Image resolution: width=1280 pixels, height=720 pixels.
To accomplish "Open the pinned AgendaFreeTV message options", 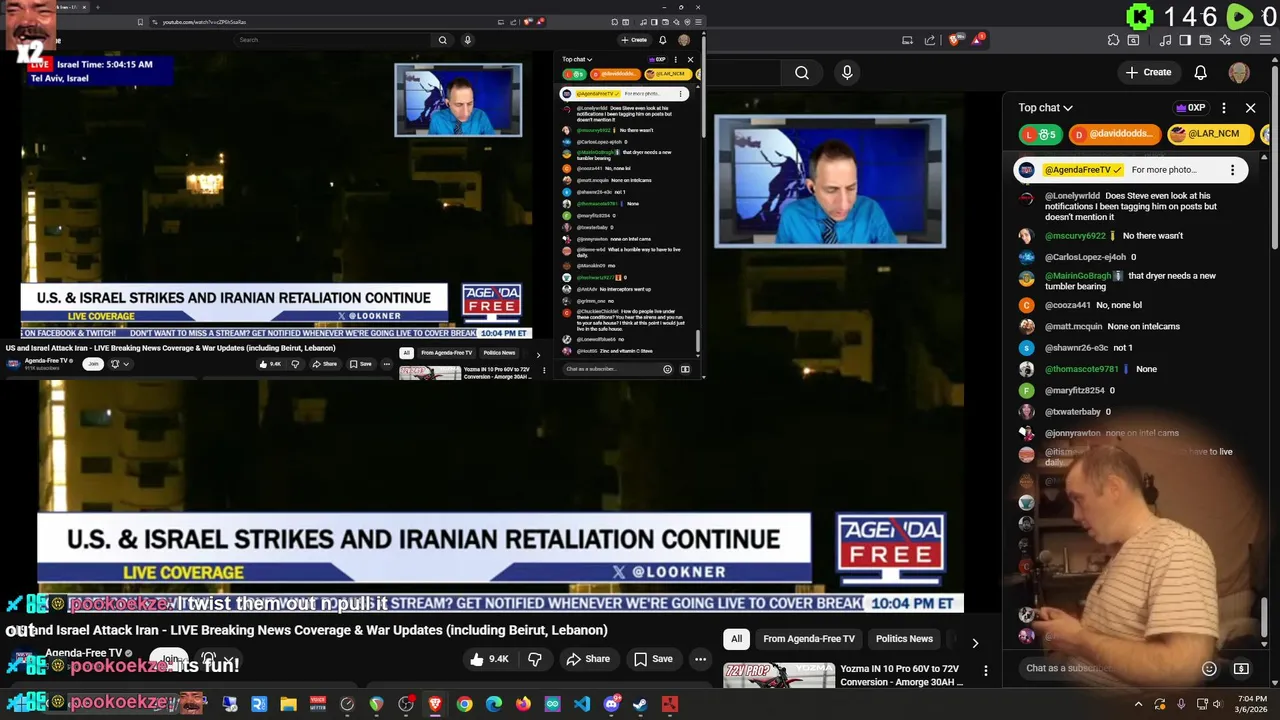I will point(1232,170).
